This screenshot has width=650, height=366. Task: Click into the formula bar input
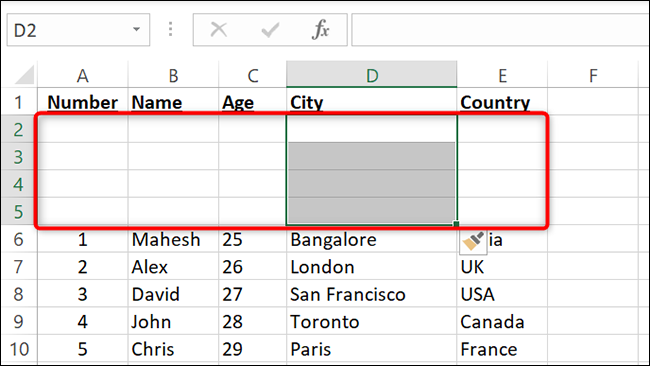coord(500,30)
